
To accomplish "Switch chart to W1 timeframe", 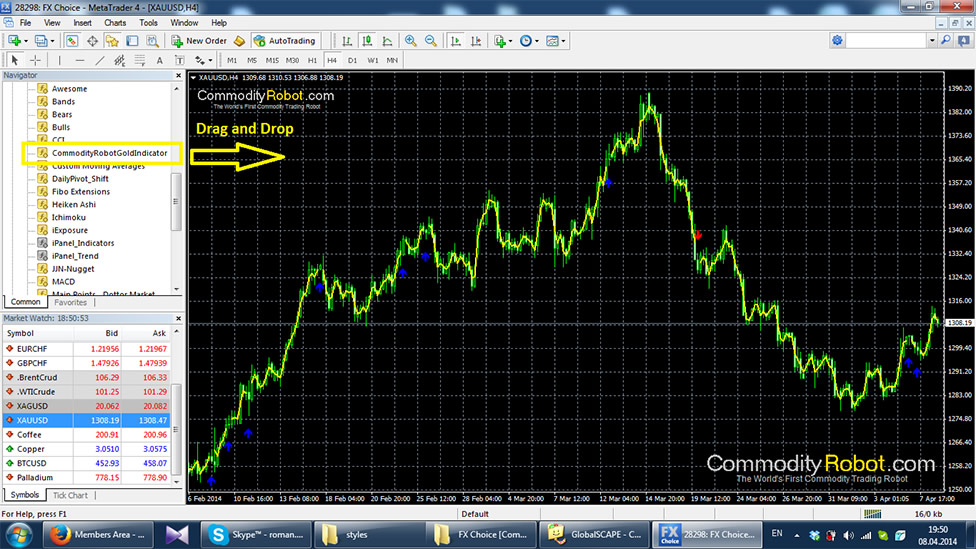I will tap(372, 60).
